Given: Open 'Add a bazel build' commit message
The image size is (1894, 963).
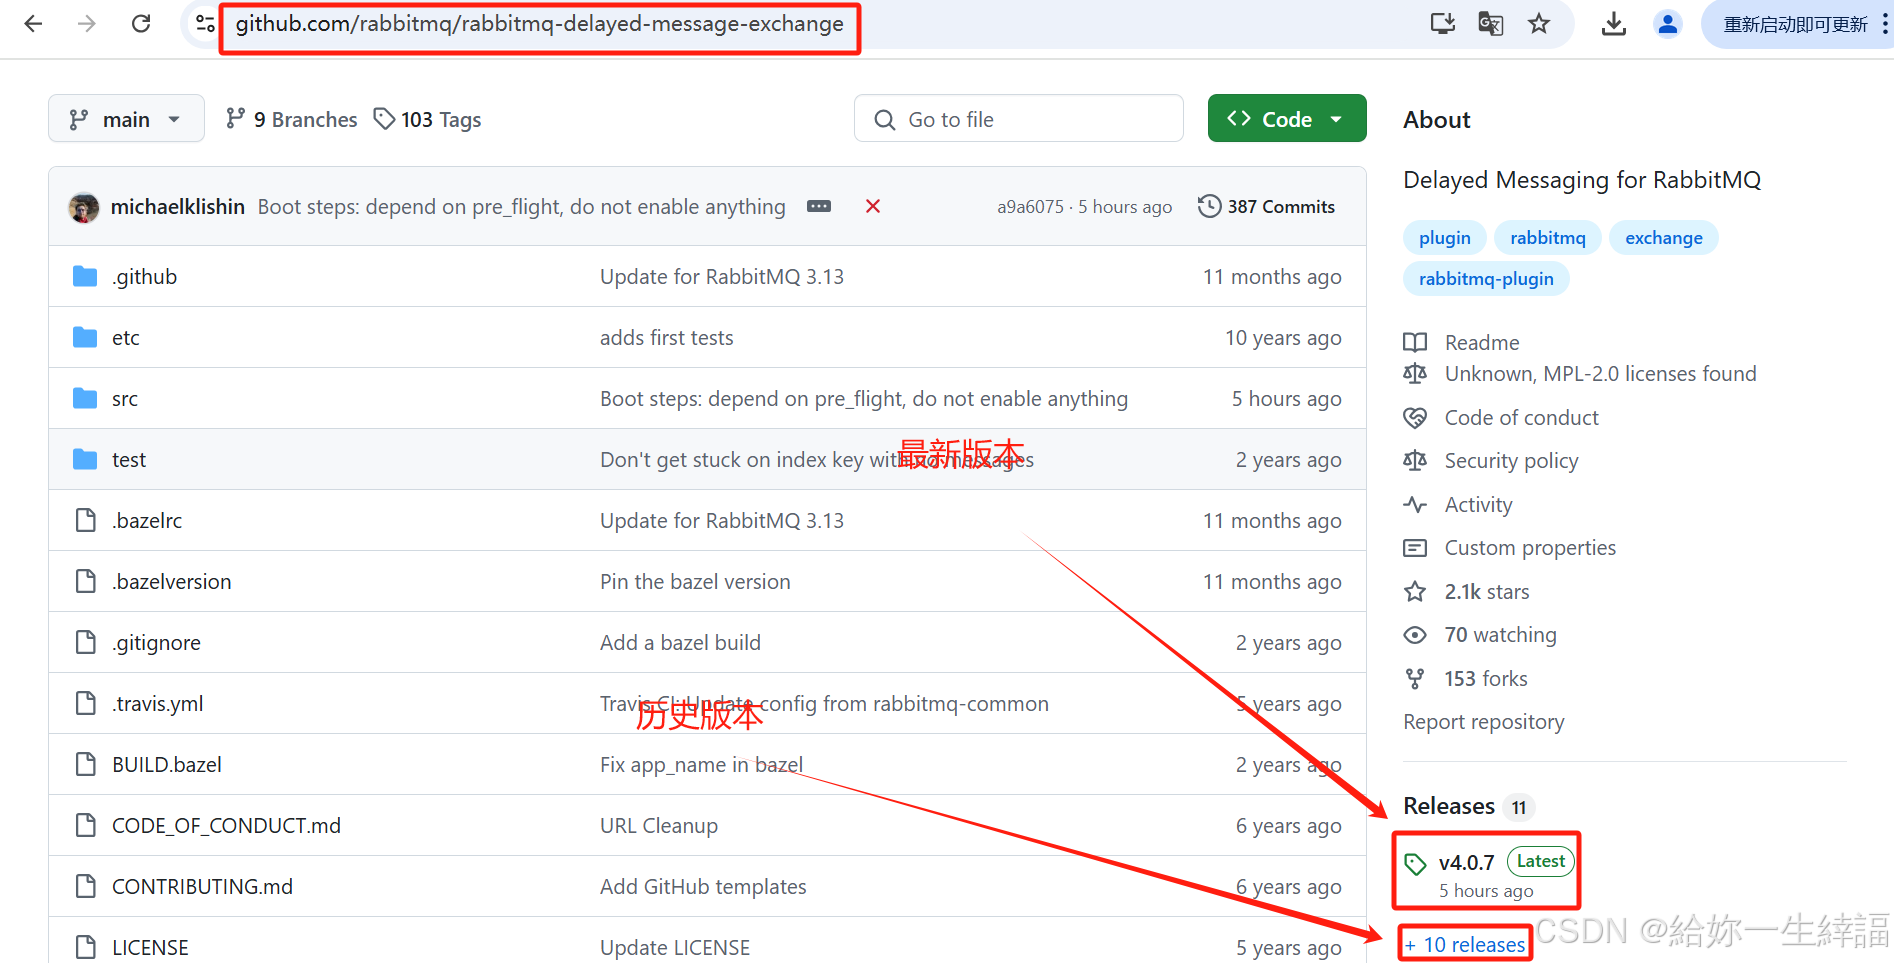Looking at the screenshot, I should [x=680, y=643].
